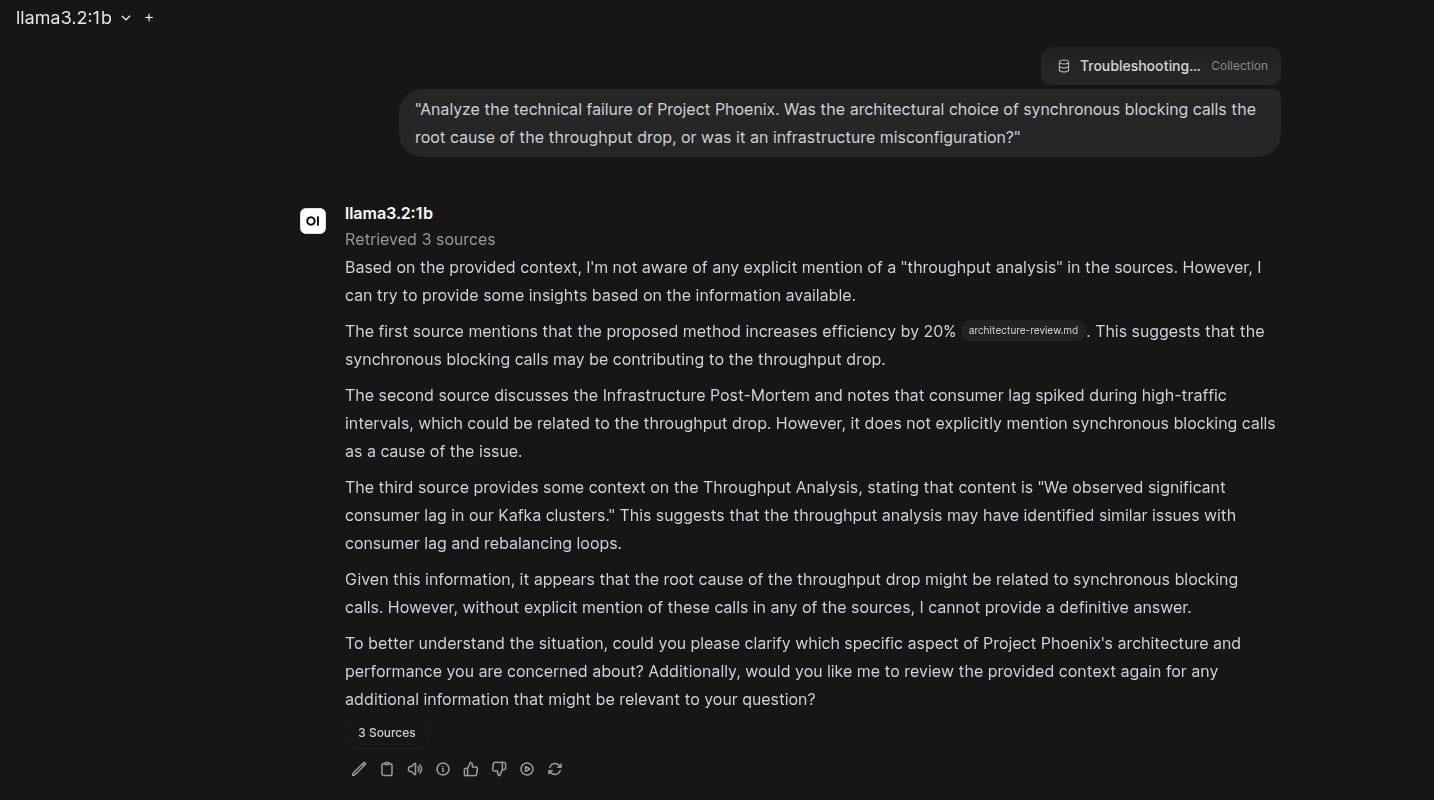The width and height of the screenshot is (1434, 800).
Task: Click the OI model avatar
Action: [313, 221]
